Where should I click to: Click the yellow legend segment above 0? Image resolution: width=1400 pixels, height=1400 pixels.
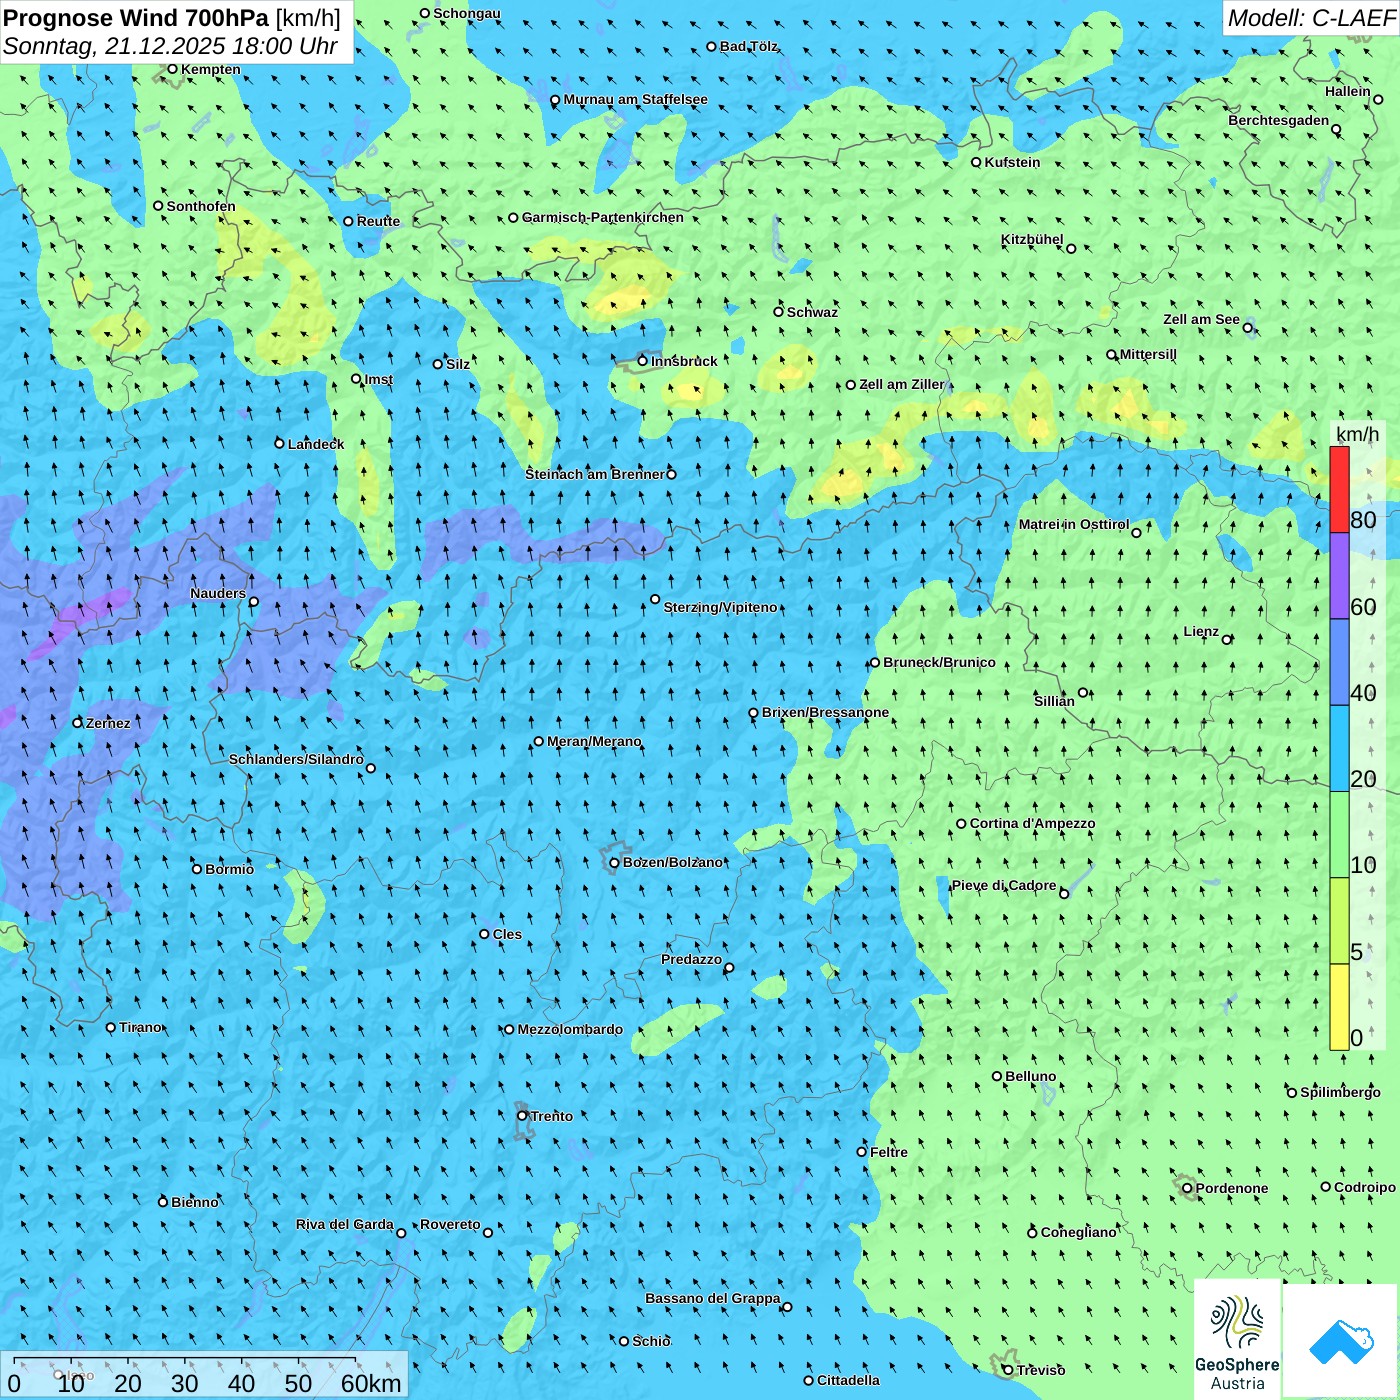tap(1339, 1007)
